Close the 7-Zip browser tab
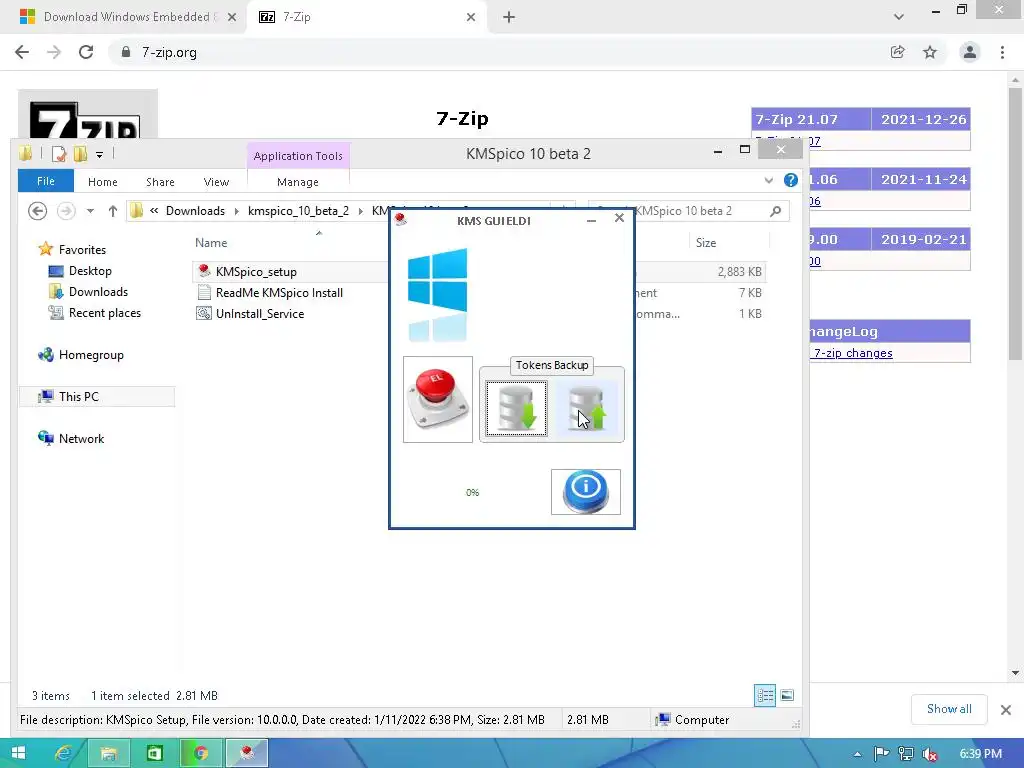Screen dimensions: 1024x768 pyautogui.click(x=471, y=18)
